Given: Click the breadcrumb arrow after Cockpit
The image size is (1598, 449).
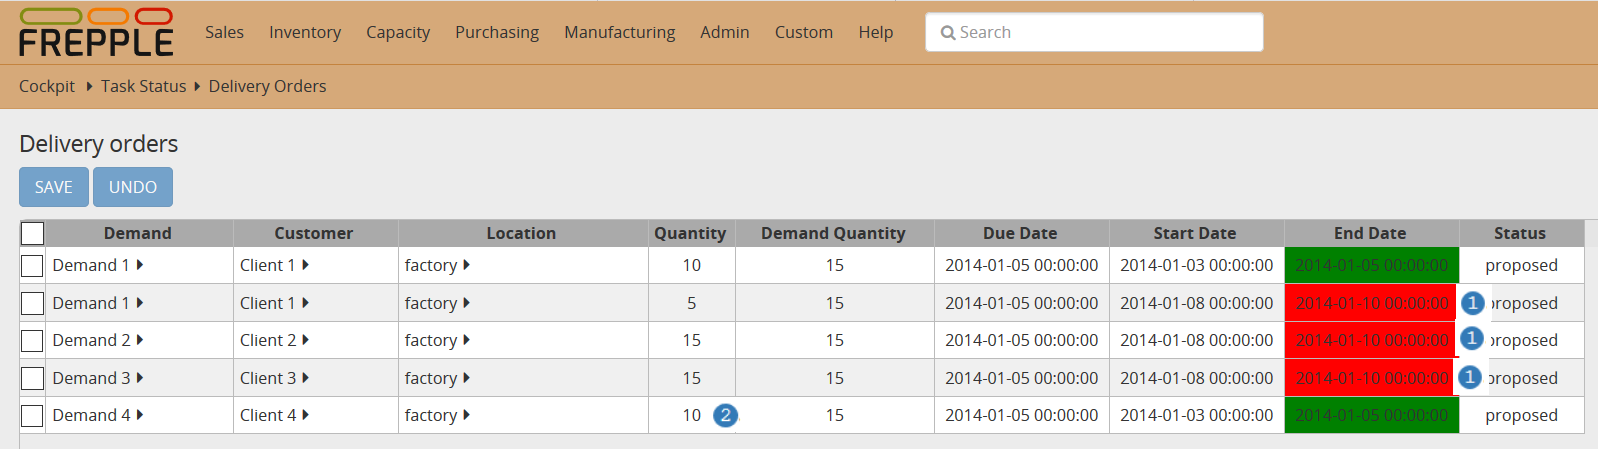Looking at the screenshot, I should (x=89, y=86).
